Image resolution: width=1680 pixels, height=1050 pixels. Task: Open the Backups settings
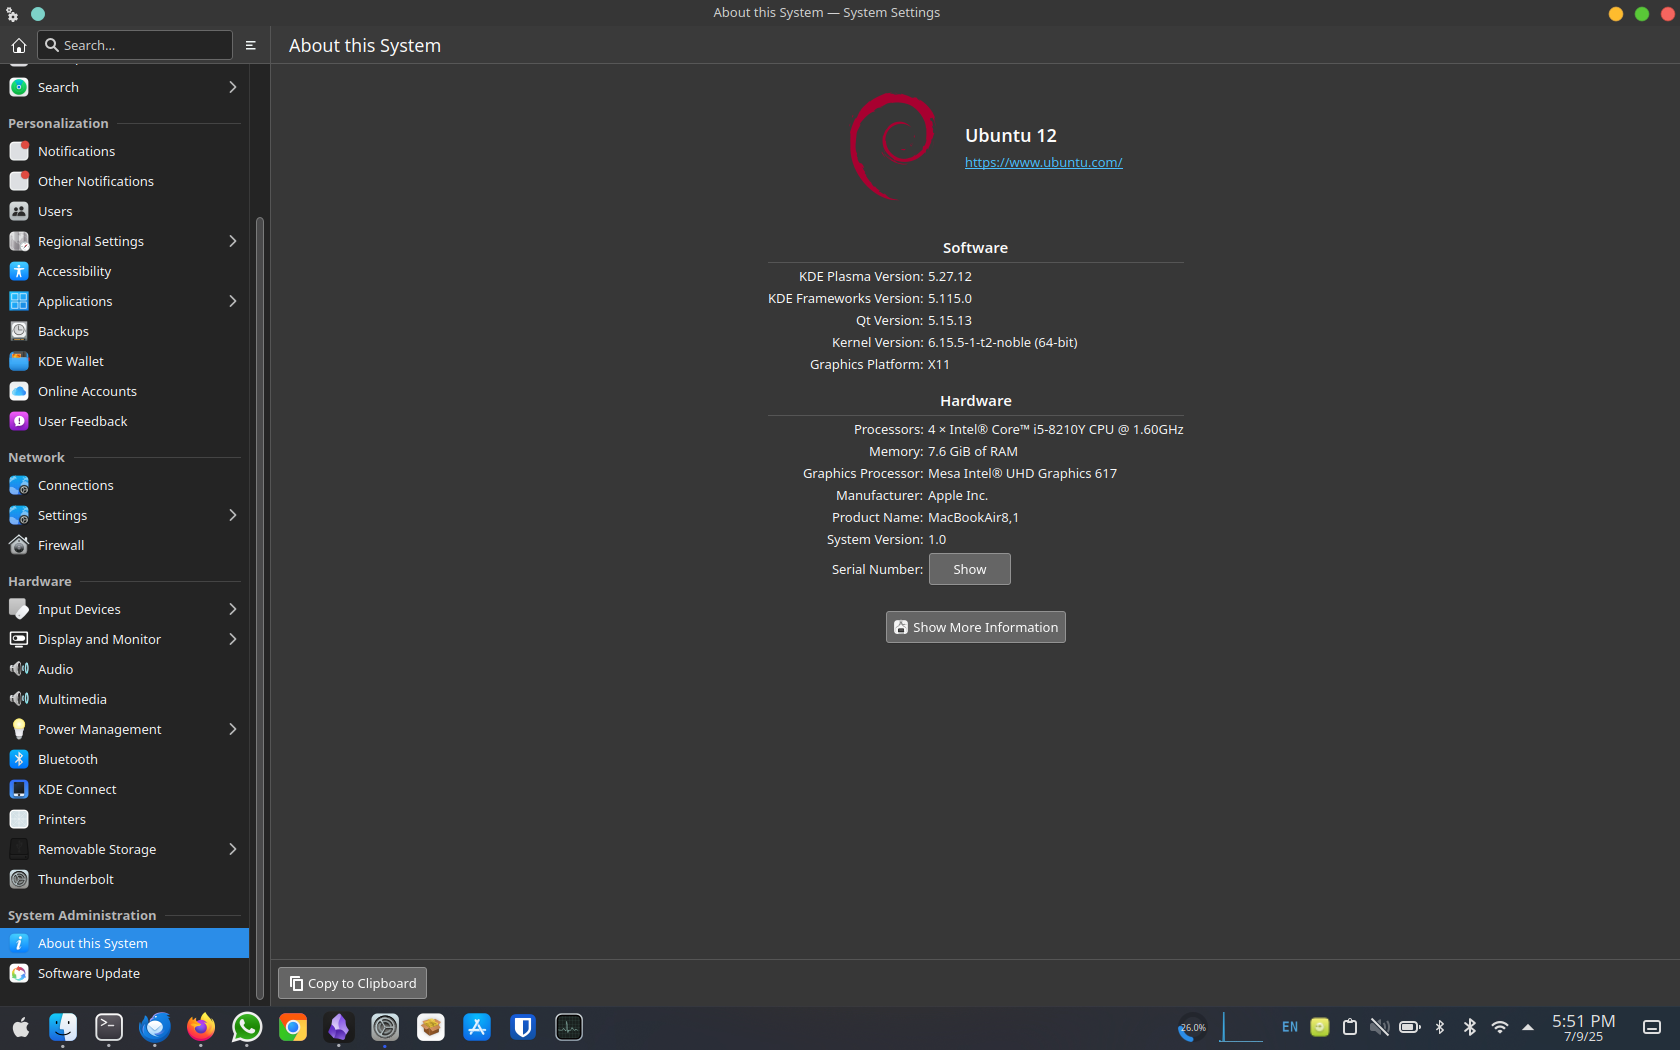click(124, 331)
